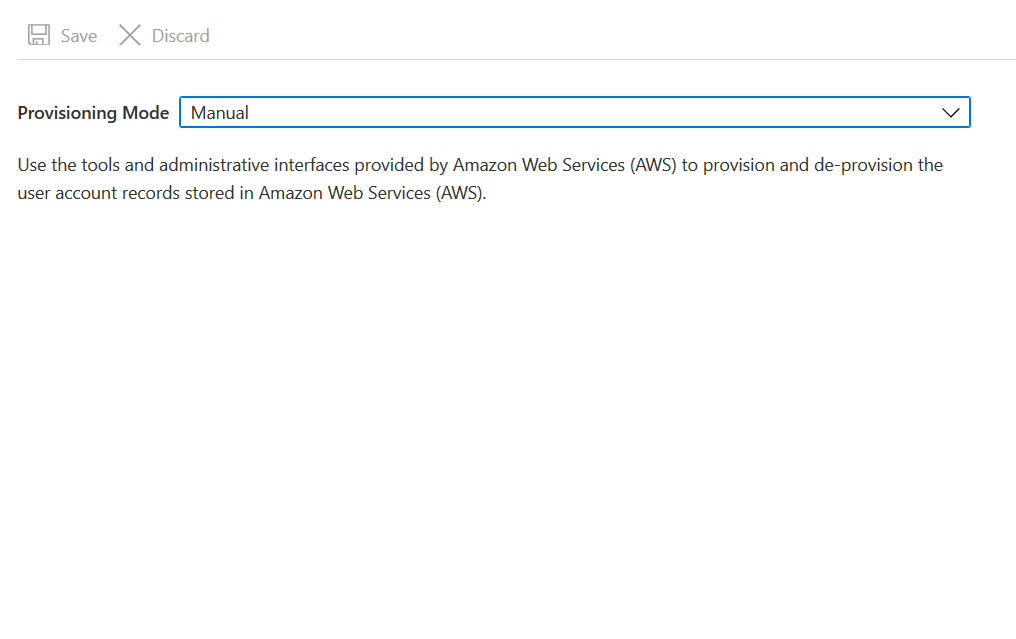This screenshot has width=1016, height=639.
Task: Select the floppy disk Save icon
Action: 38,34
